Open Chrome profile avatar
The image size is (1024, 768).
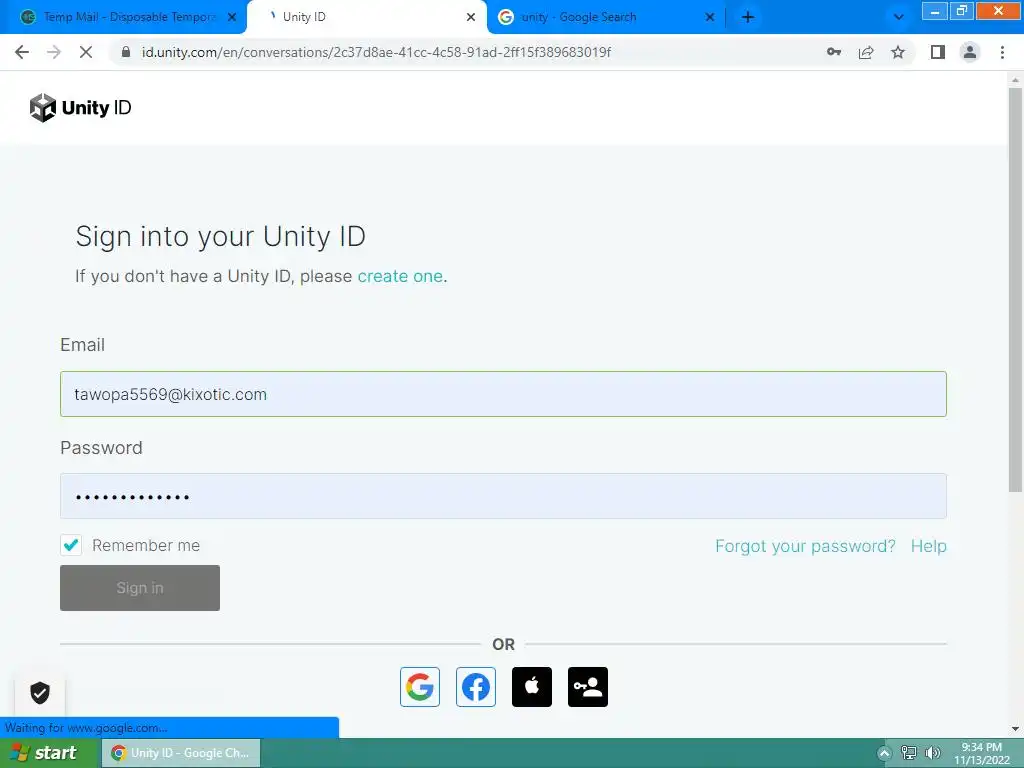tap(970, 52)
